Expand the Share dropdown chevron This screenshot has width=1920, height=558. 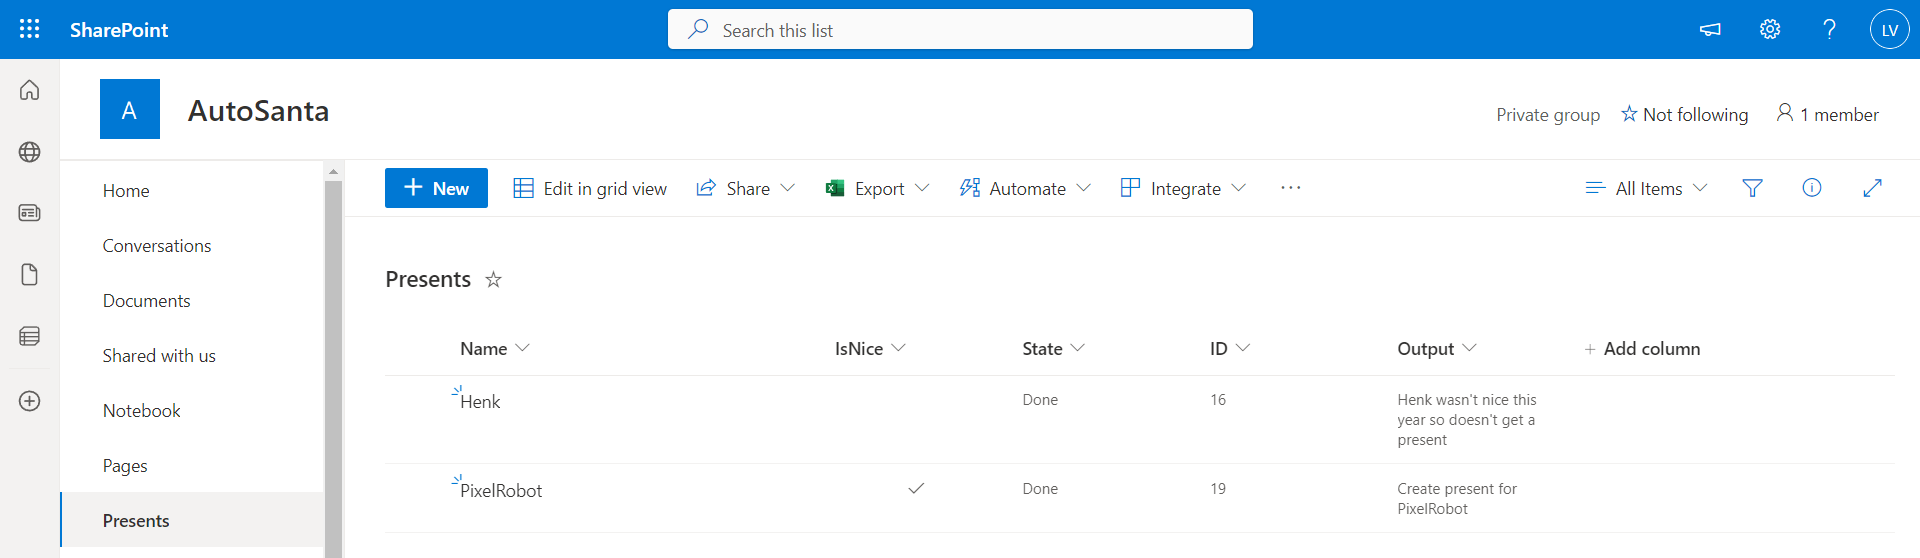click(x=788, y=188)
